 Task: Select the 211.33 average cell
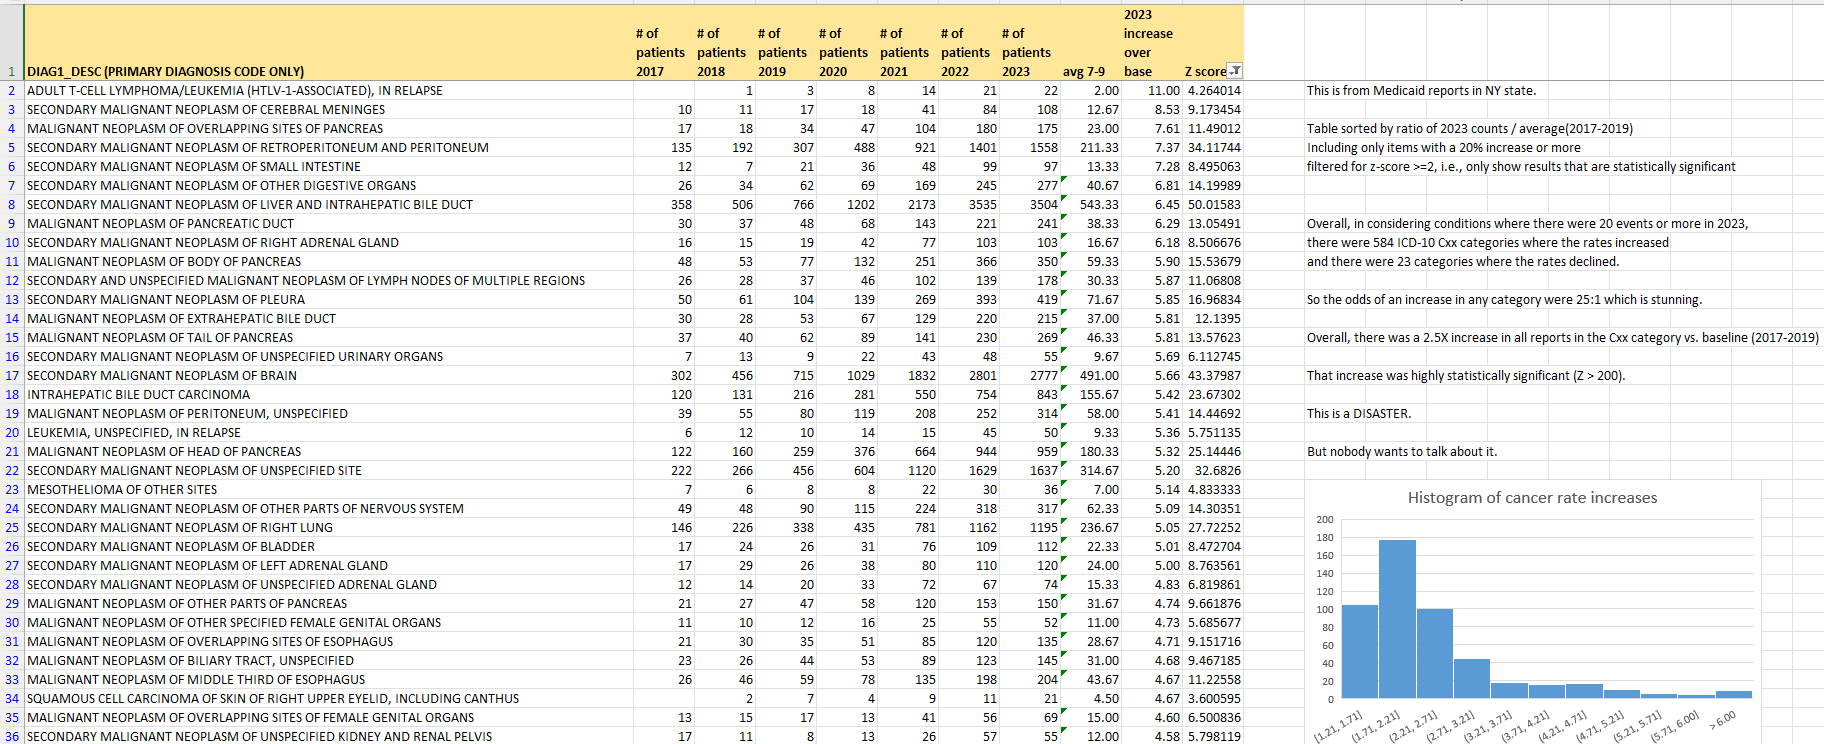tap(1091, 148)
